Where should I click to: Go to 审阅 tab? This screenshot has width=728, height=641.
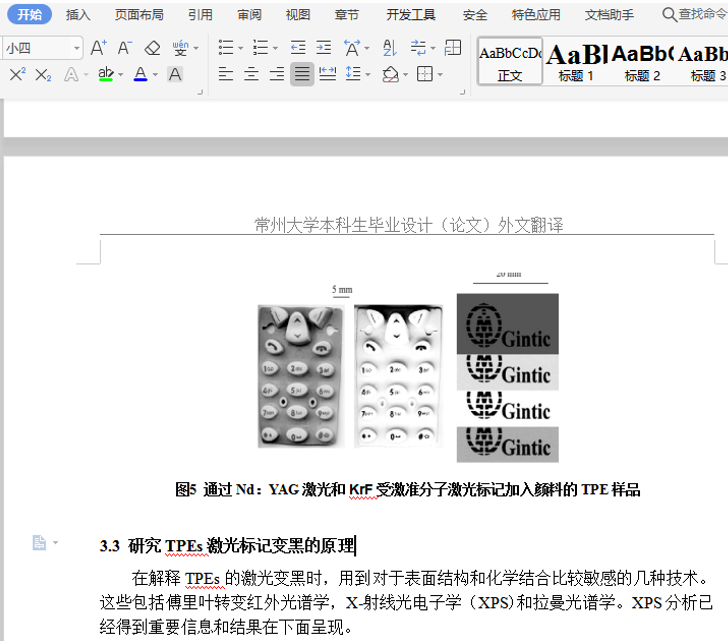click(x=249, y=15)
